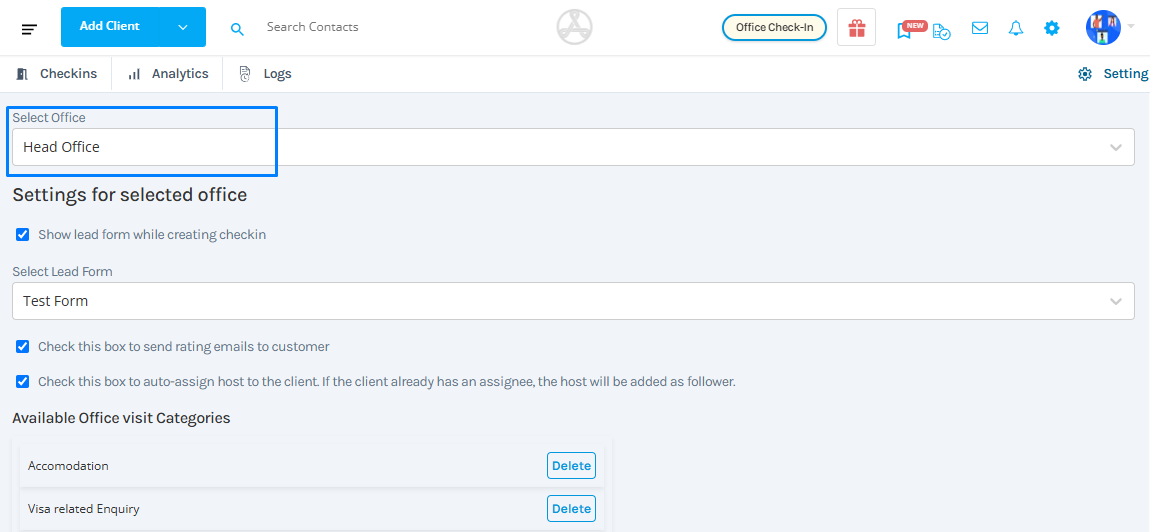This screenshot has height=532, width=1150.
Task: Expand the arrow next to profile avatar
Action: coord(1130,26)
